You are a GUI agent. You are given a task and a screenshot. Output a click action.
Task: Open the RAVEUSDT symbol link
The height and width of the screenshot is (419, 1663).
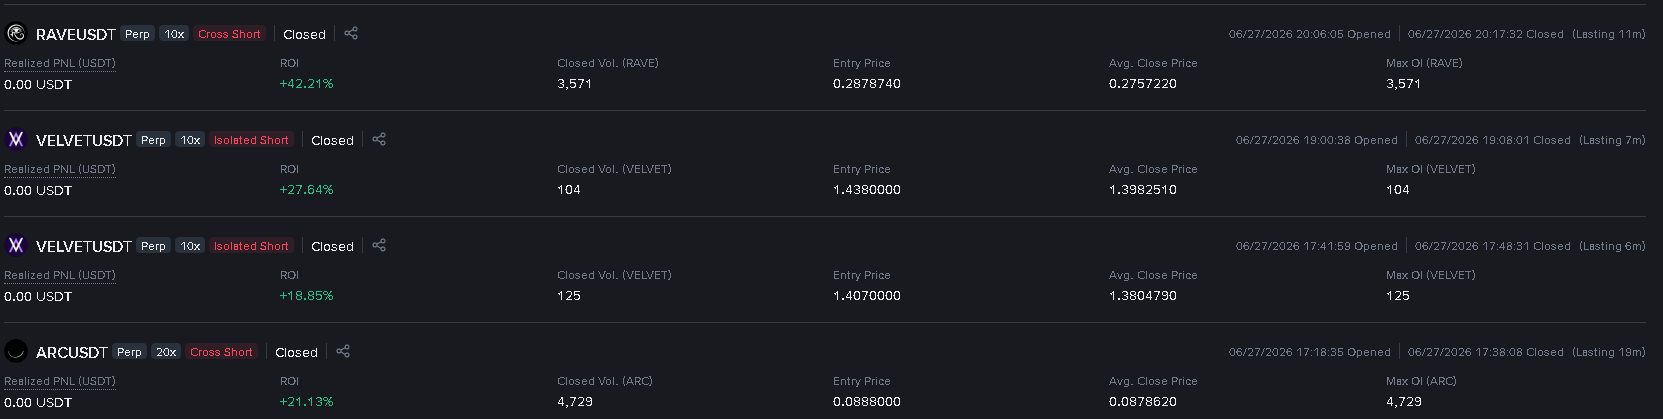click(76, 34)
